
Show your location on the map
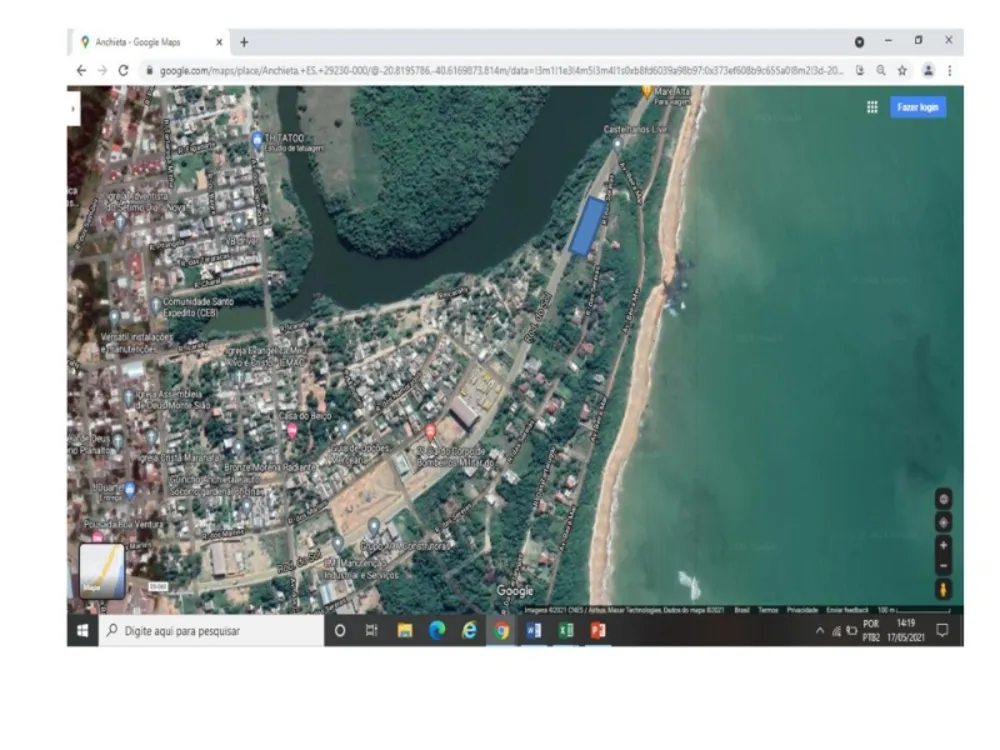click(x=943, y=522)
